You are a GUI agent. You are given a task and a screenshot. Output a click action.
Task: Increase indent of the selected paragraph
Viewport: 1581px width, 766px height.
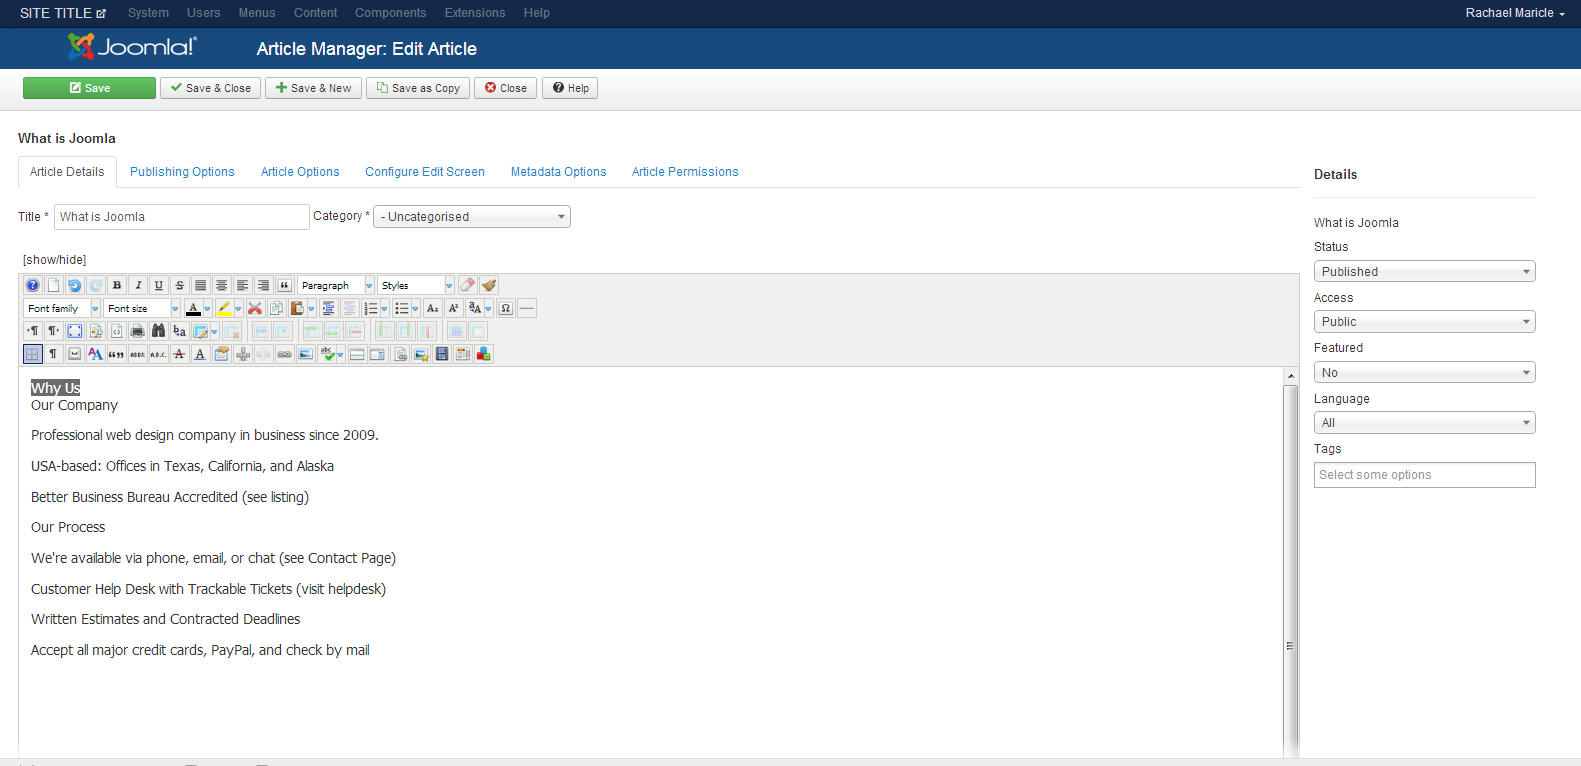[x=328, y=308]
